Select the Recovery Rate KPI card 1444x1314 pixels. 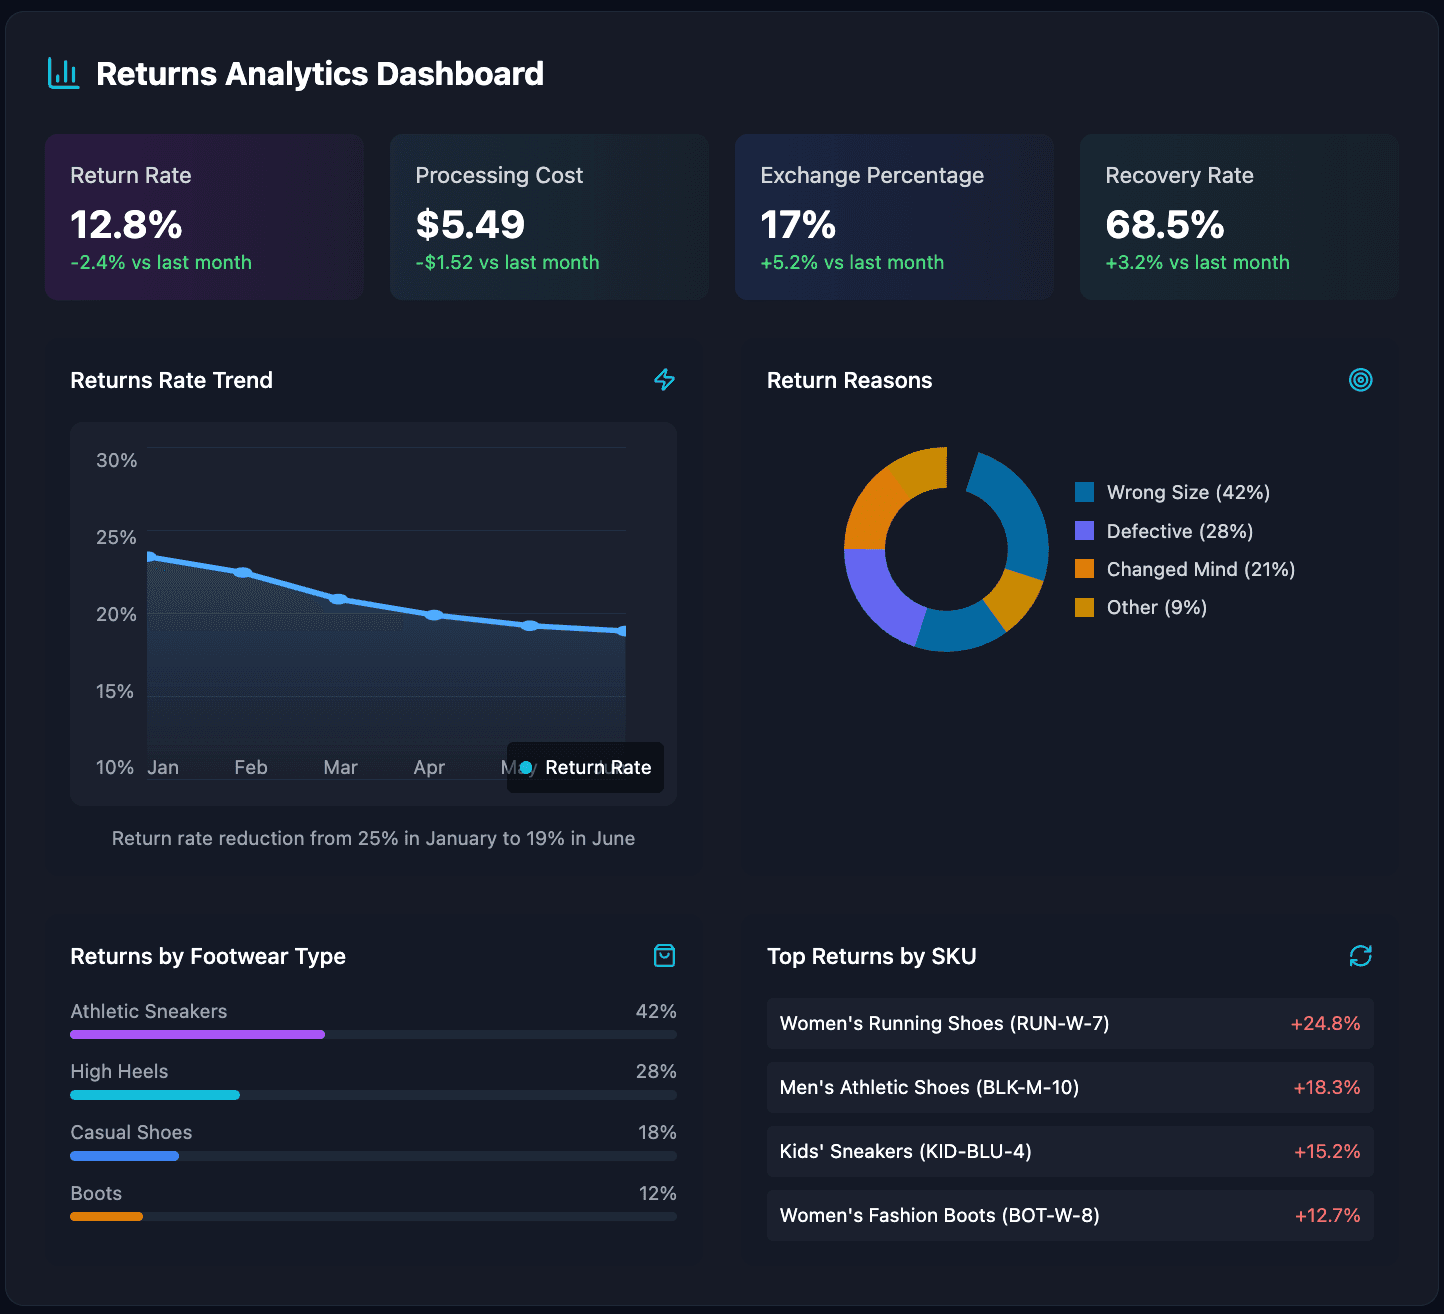1238,216
